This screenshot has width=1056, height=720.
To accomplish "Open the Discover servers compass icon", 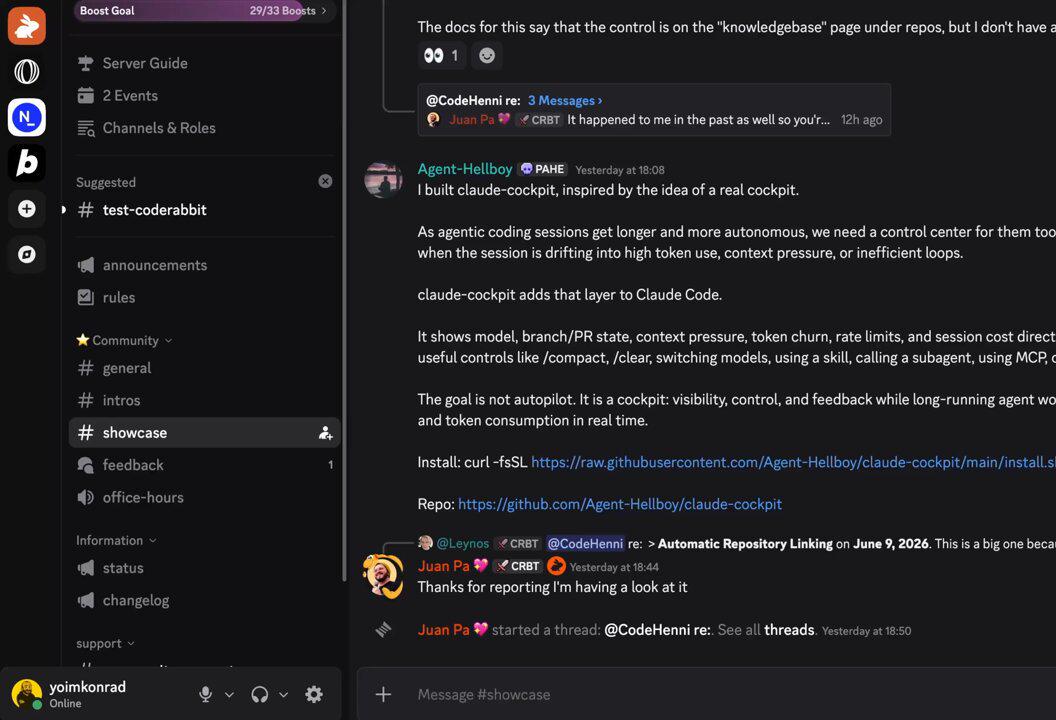I will click(27, 254).
